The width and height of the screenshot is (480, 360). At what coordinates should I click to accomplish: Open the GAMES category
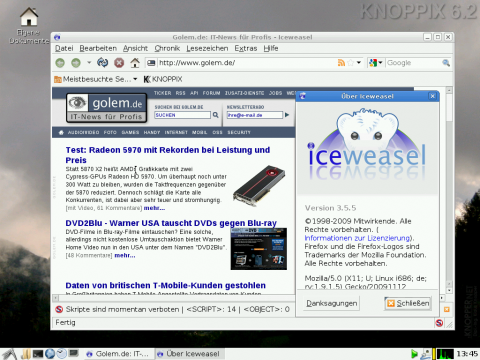[130, 132]
